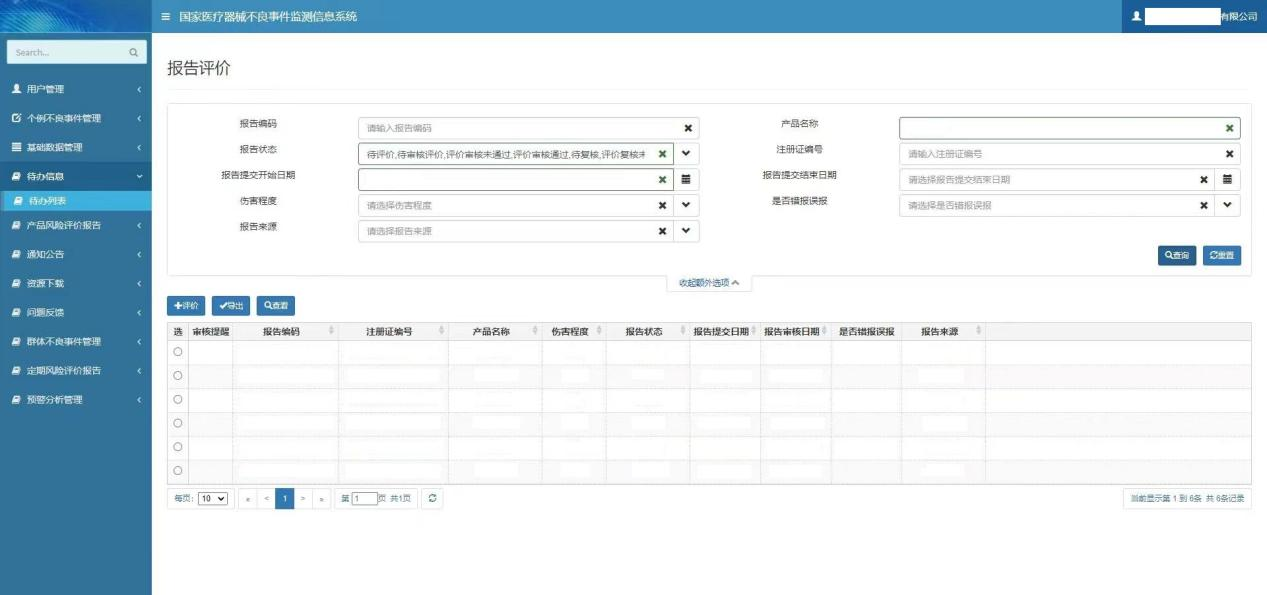Clear the 报告编码 field with its X icon

[688, 128]
